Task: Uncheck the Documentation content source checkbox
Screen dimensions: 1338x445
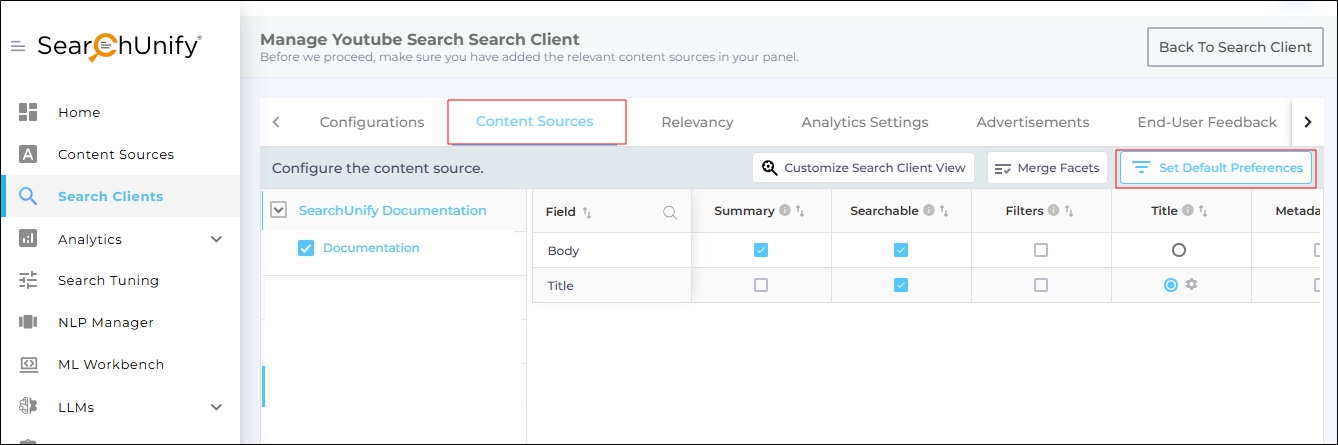Action: click(306, 248)
